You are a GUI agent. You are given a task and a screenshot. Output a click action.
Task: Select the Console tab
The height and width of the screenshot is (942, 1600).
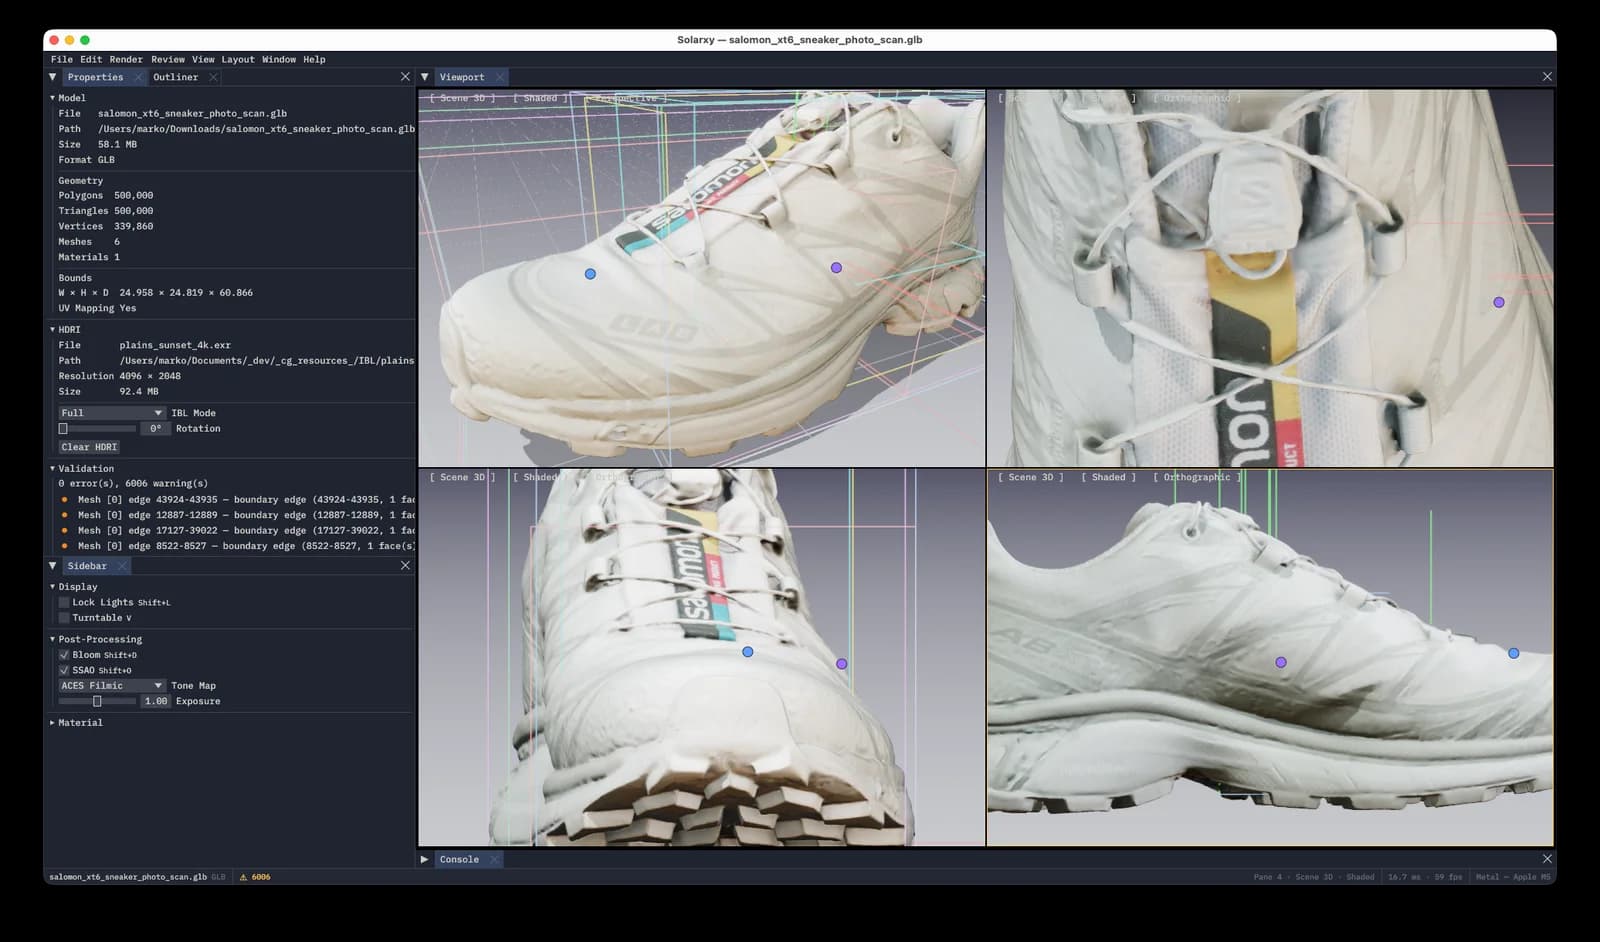pyautogui.click(x=459, y=860)
